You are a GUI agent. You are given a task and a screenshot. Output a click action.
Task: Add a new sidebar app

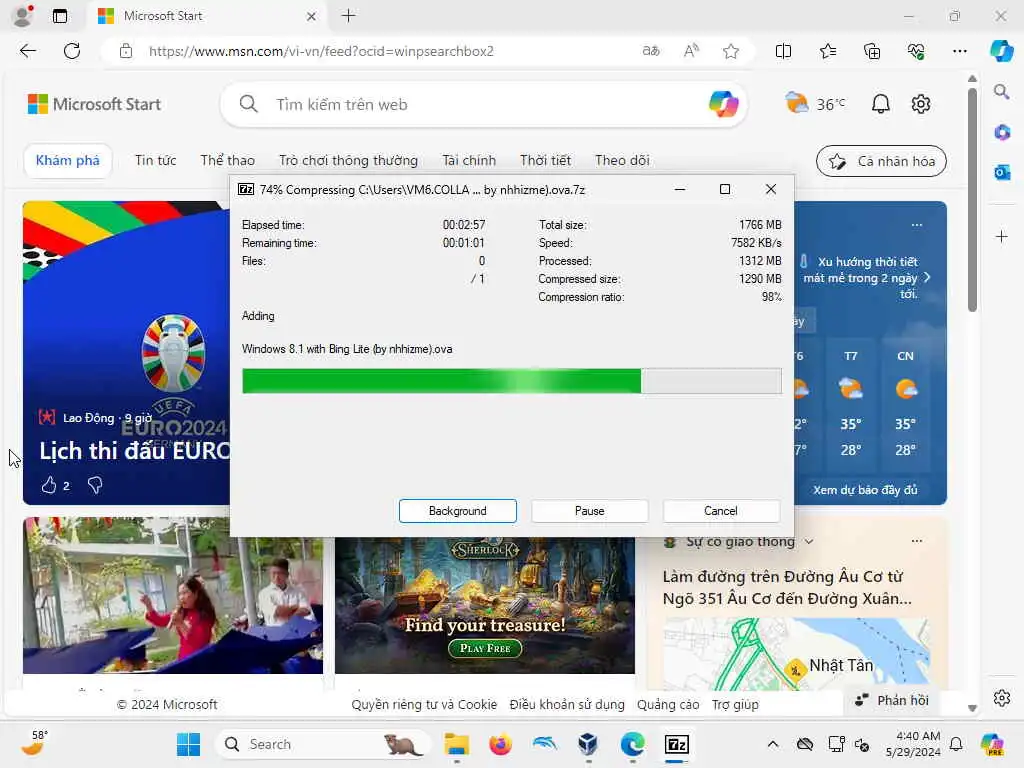point(1002,236)
